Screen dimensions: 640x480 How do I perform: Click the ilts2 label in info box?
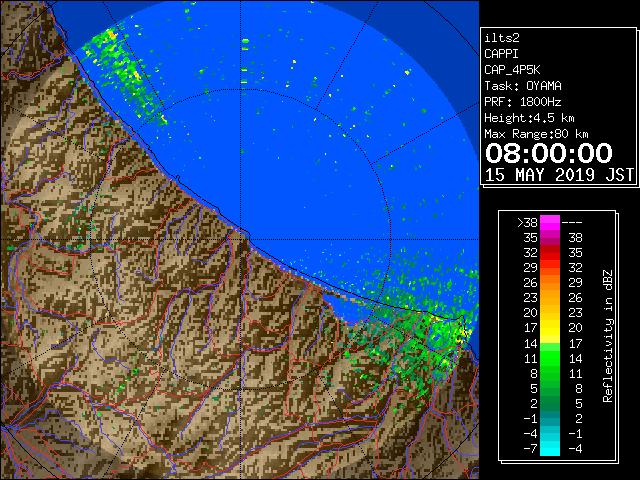[x=502, y=38]
